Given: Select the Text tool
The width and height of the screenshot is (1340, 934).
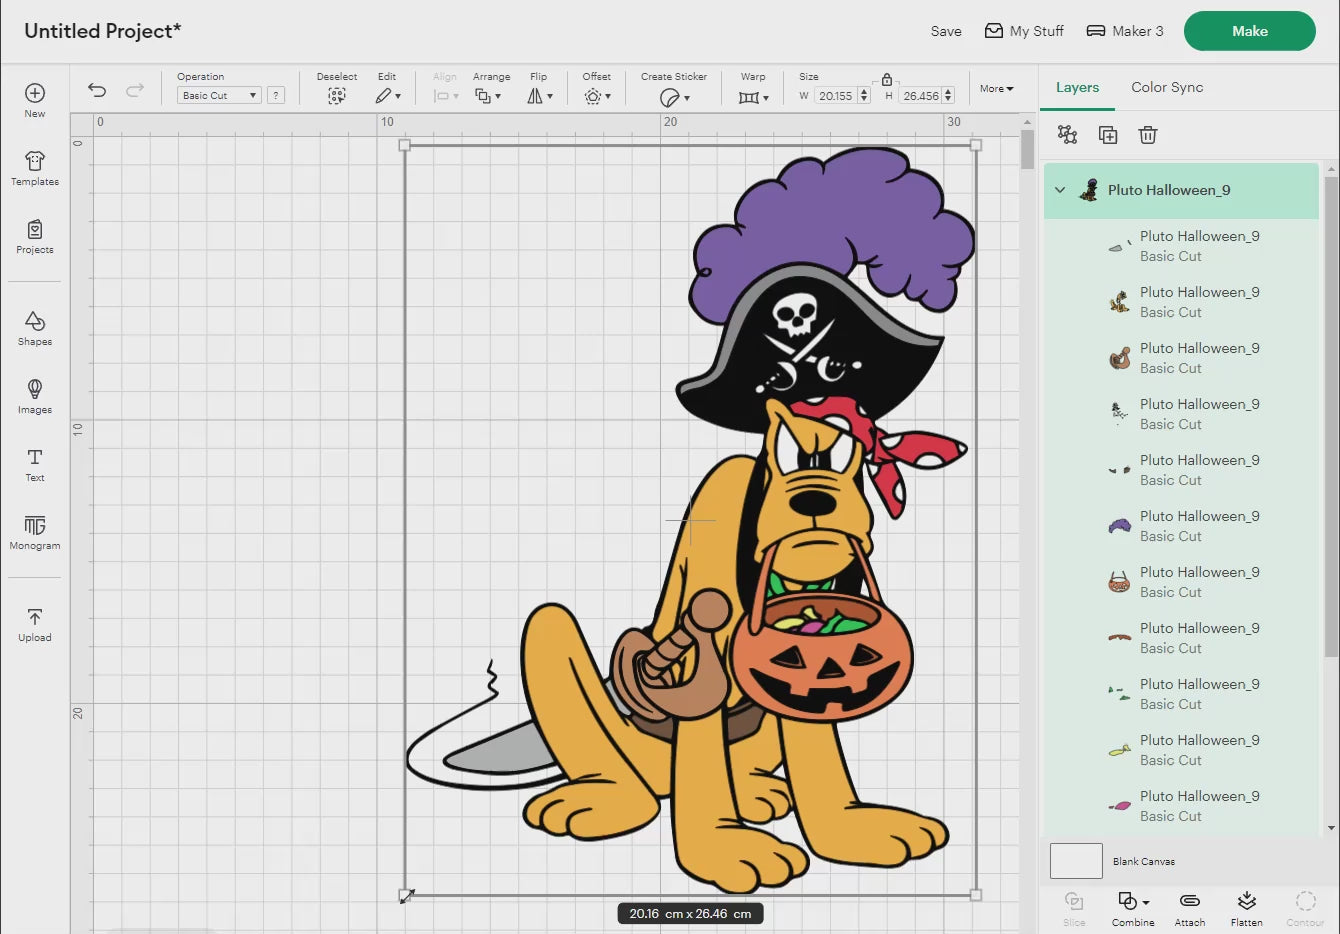Looking at the screenshot, I should (x=35, y=464).
